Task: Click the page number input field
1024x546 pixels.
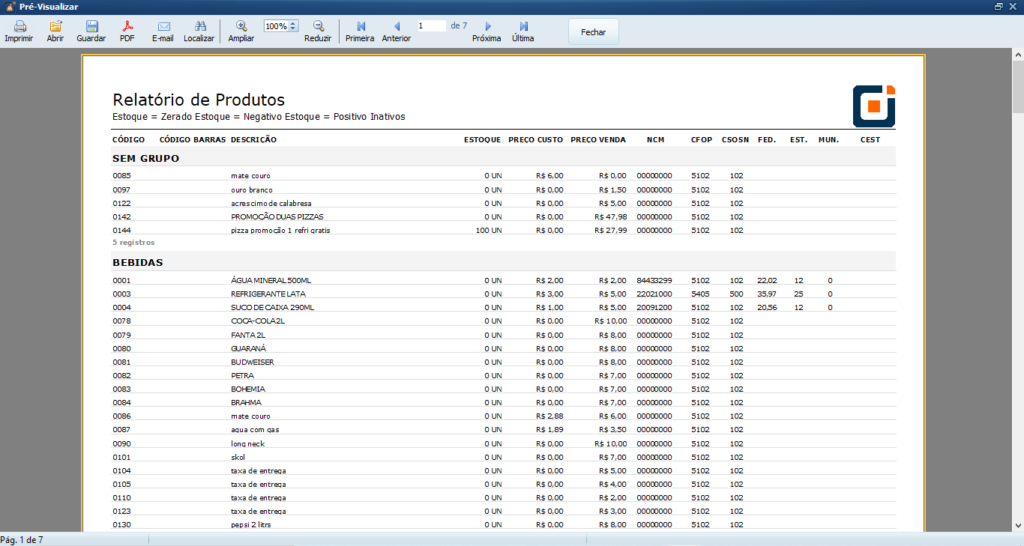Action: click(430, 26)
